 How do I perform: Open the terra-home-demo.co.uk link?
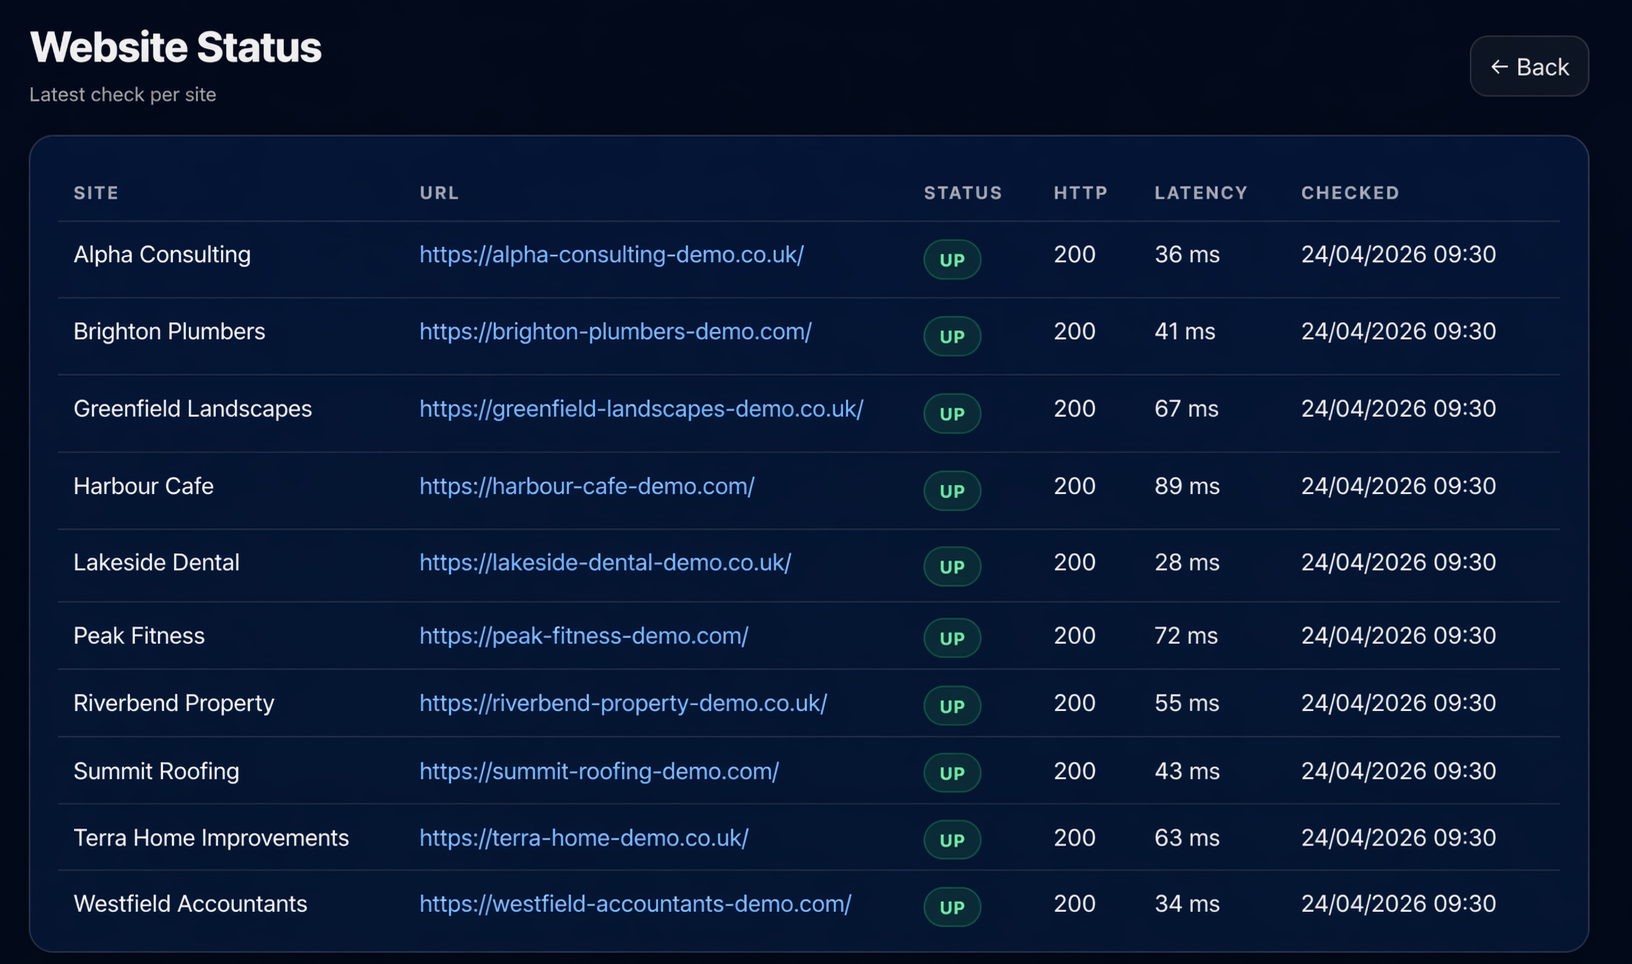584,838
